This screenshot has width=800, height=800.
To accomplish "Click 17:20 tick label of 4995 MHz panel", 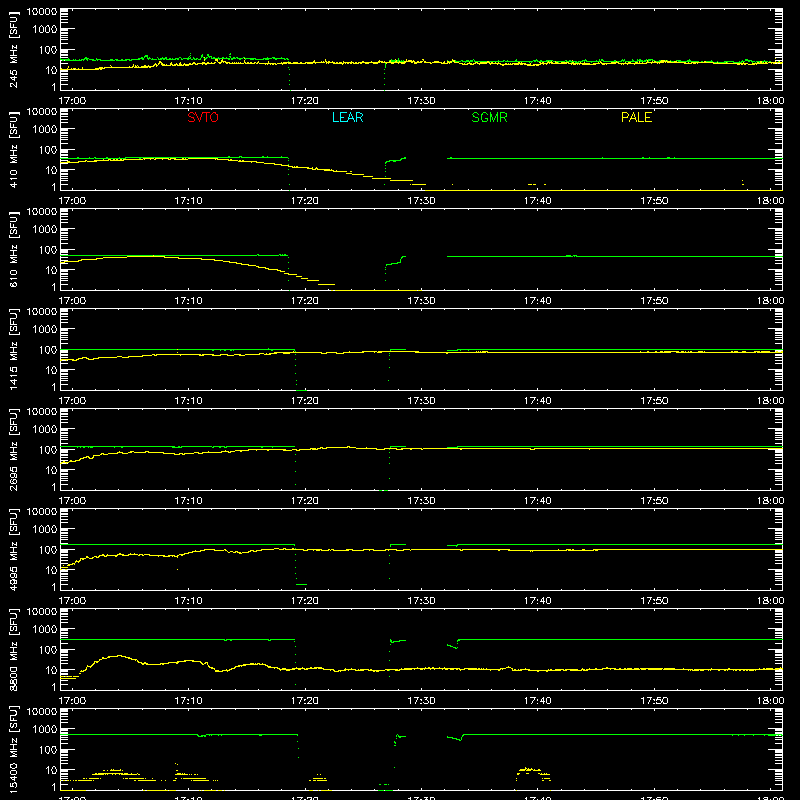I will (x=305, y=601).
